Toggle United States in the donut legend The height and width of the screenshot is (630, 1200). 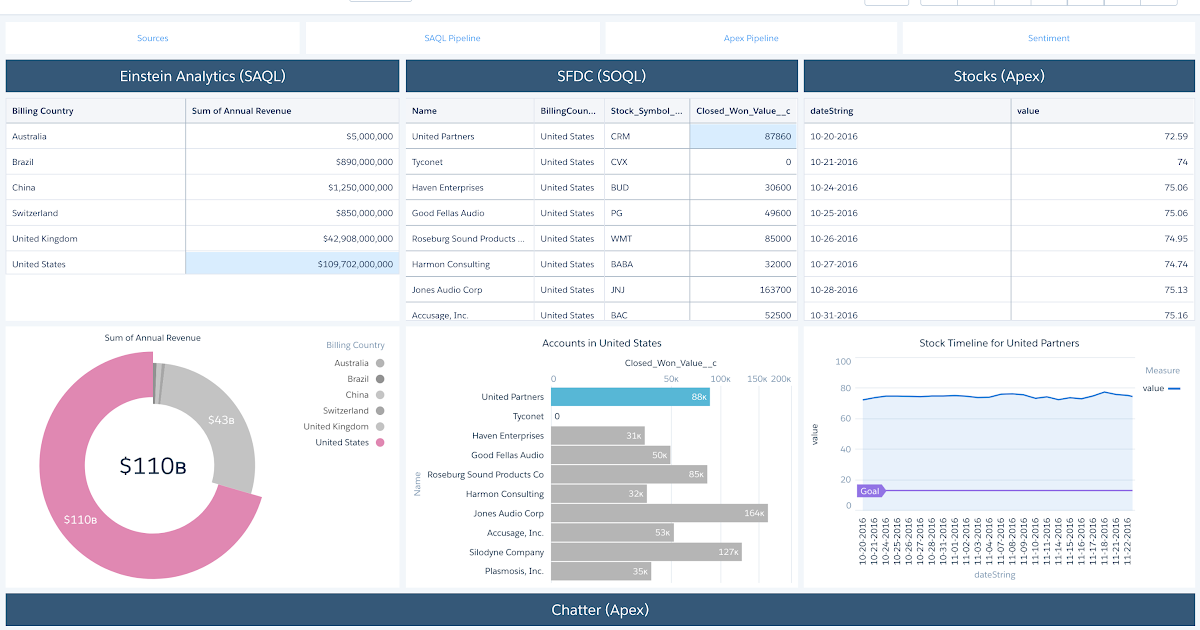tap(349, 442)
